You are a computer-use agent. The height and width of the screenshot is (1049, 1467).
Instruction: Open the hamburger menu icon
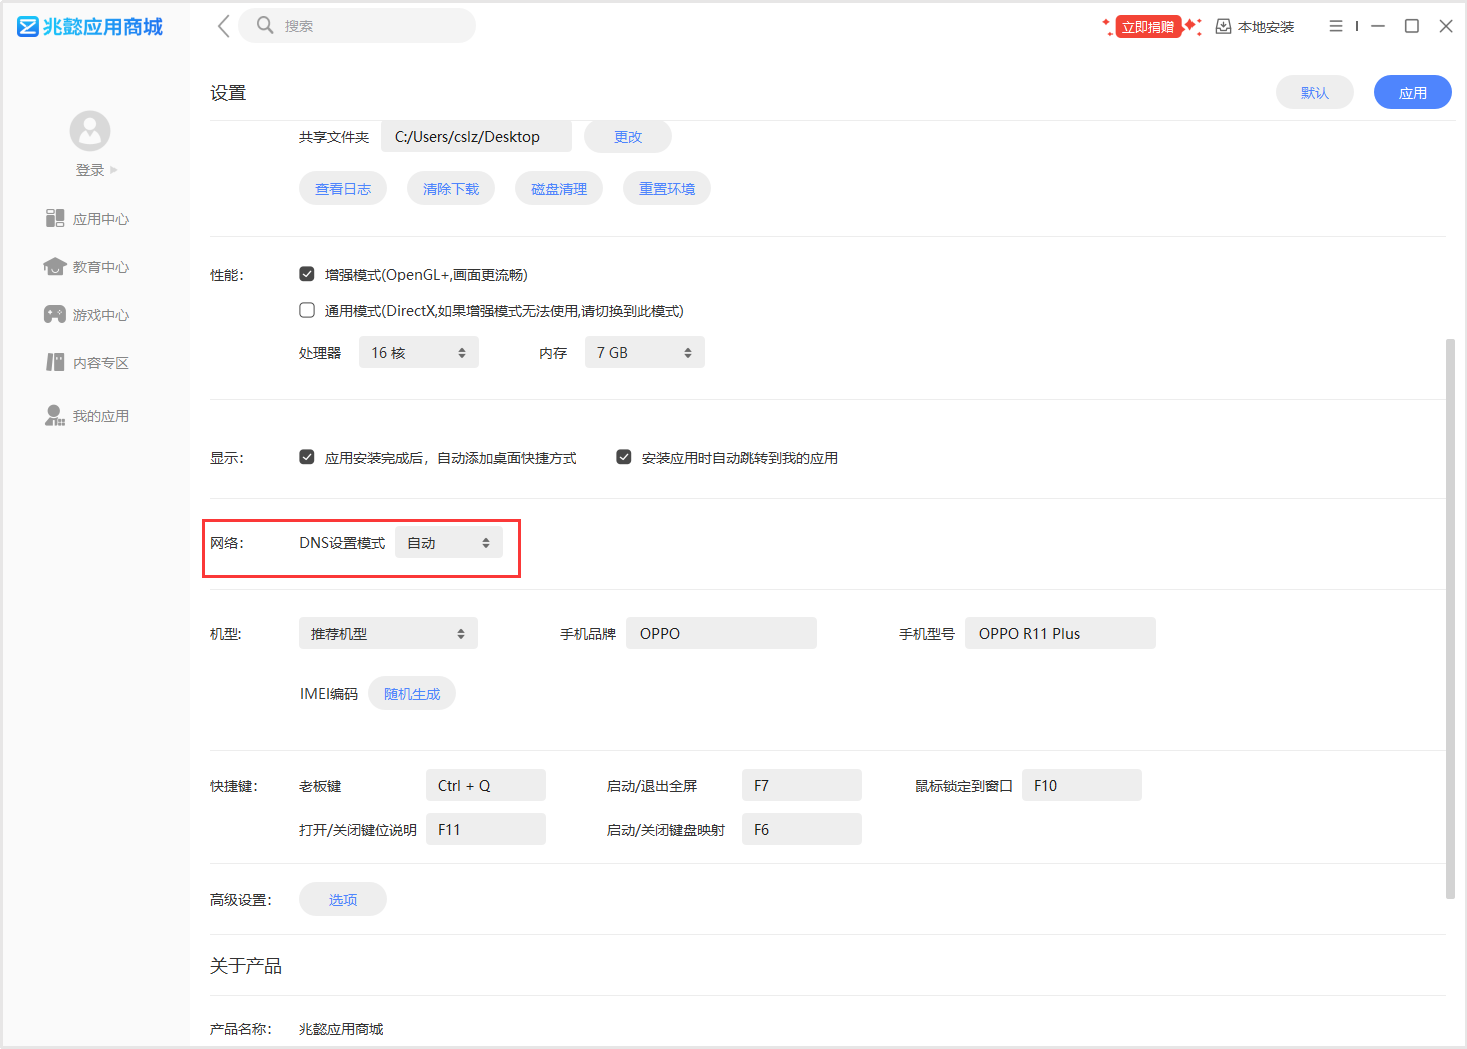[x=1335, y=26]
